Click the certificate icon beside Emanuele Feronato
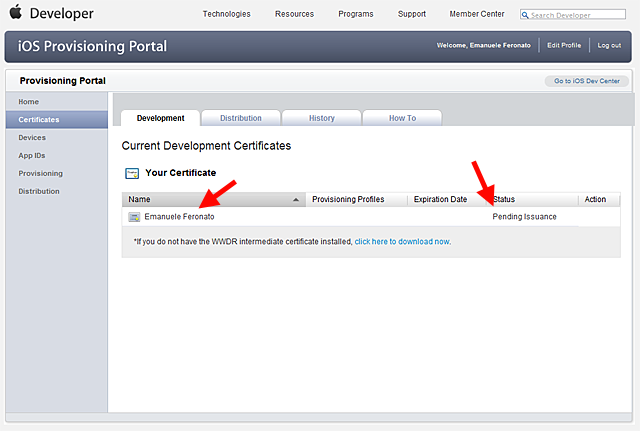 coord(134,216)
